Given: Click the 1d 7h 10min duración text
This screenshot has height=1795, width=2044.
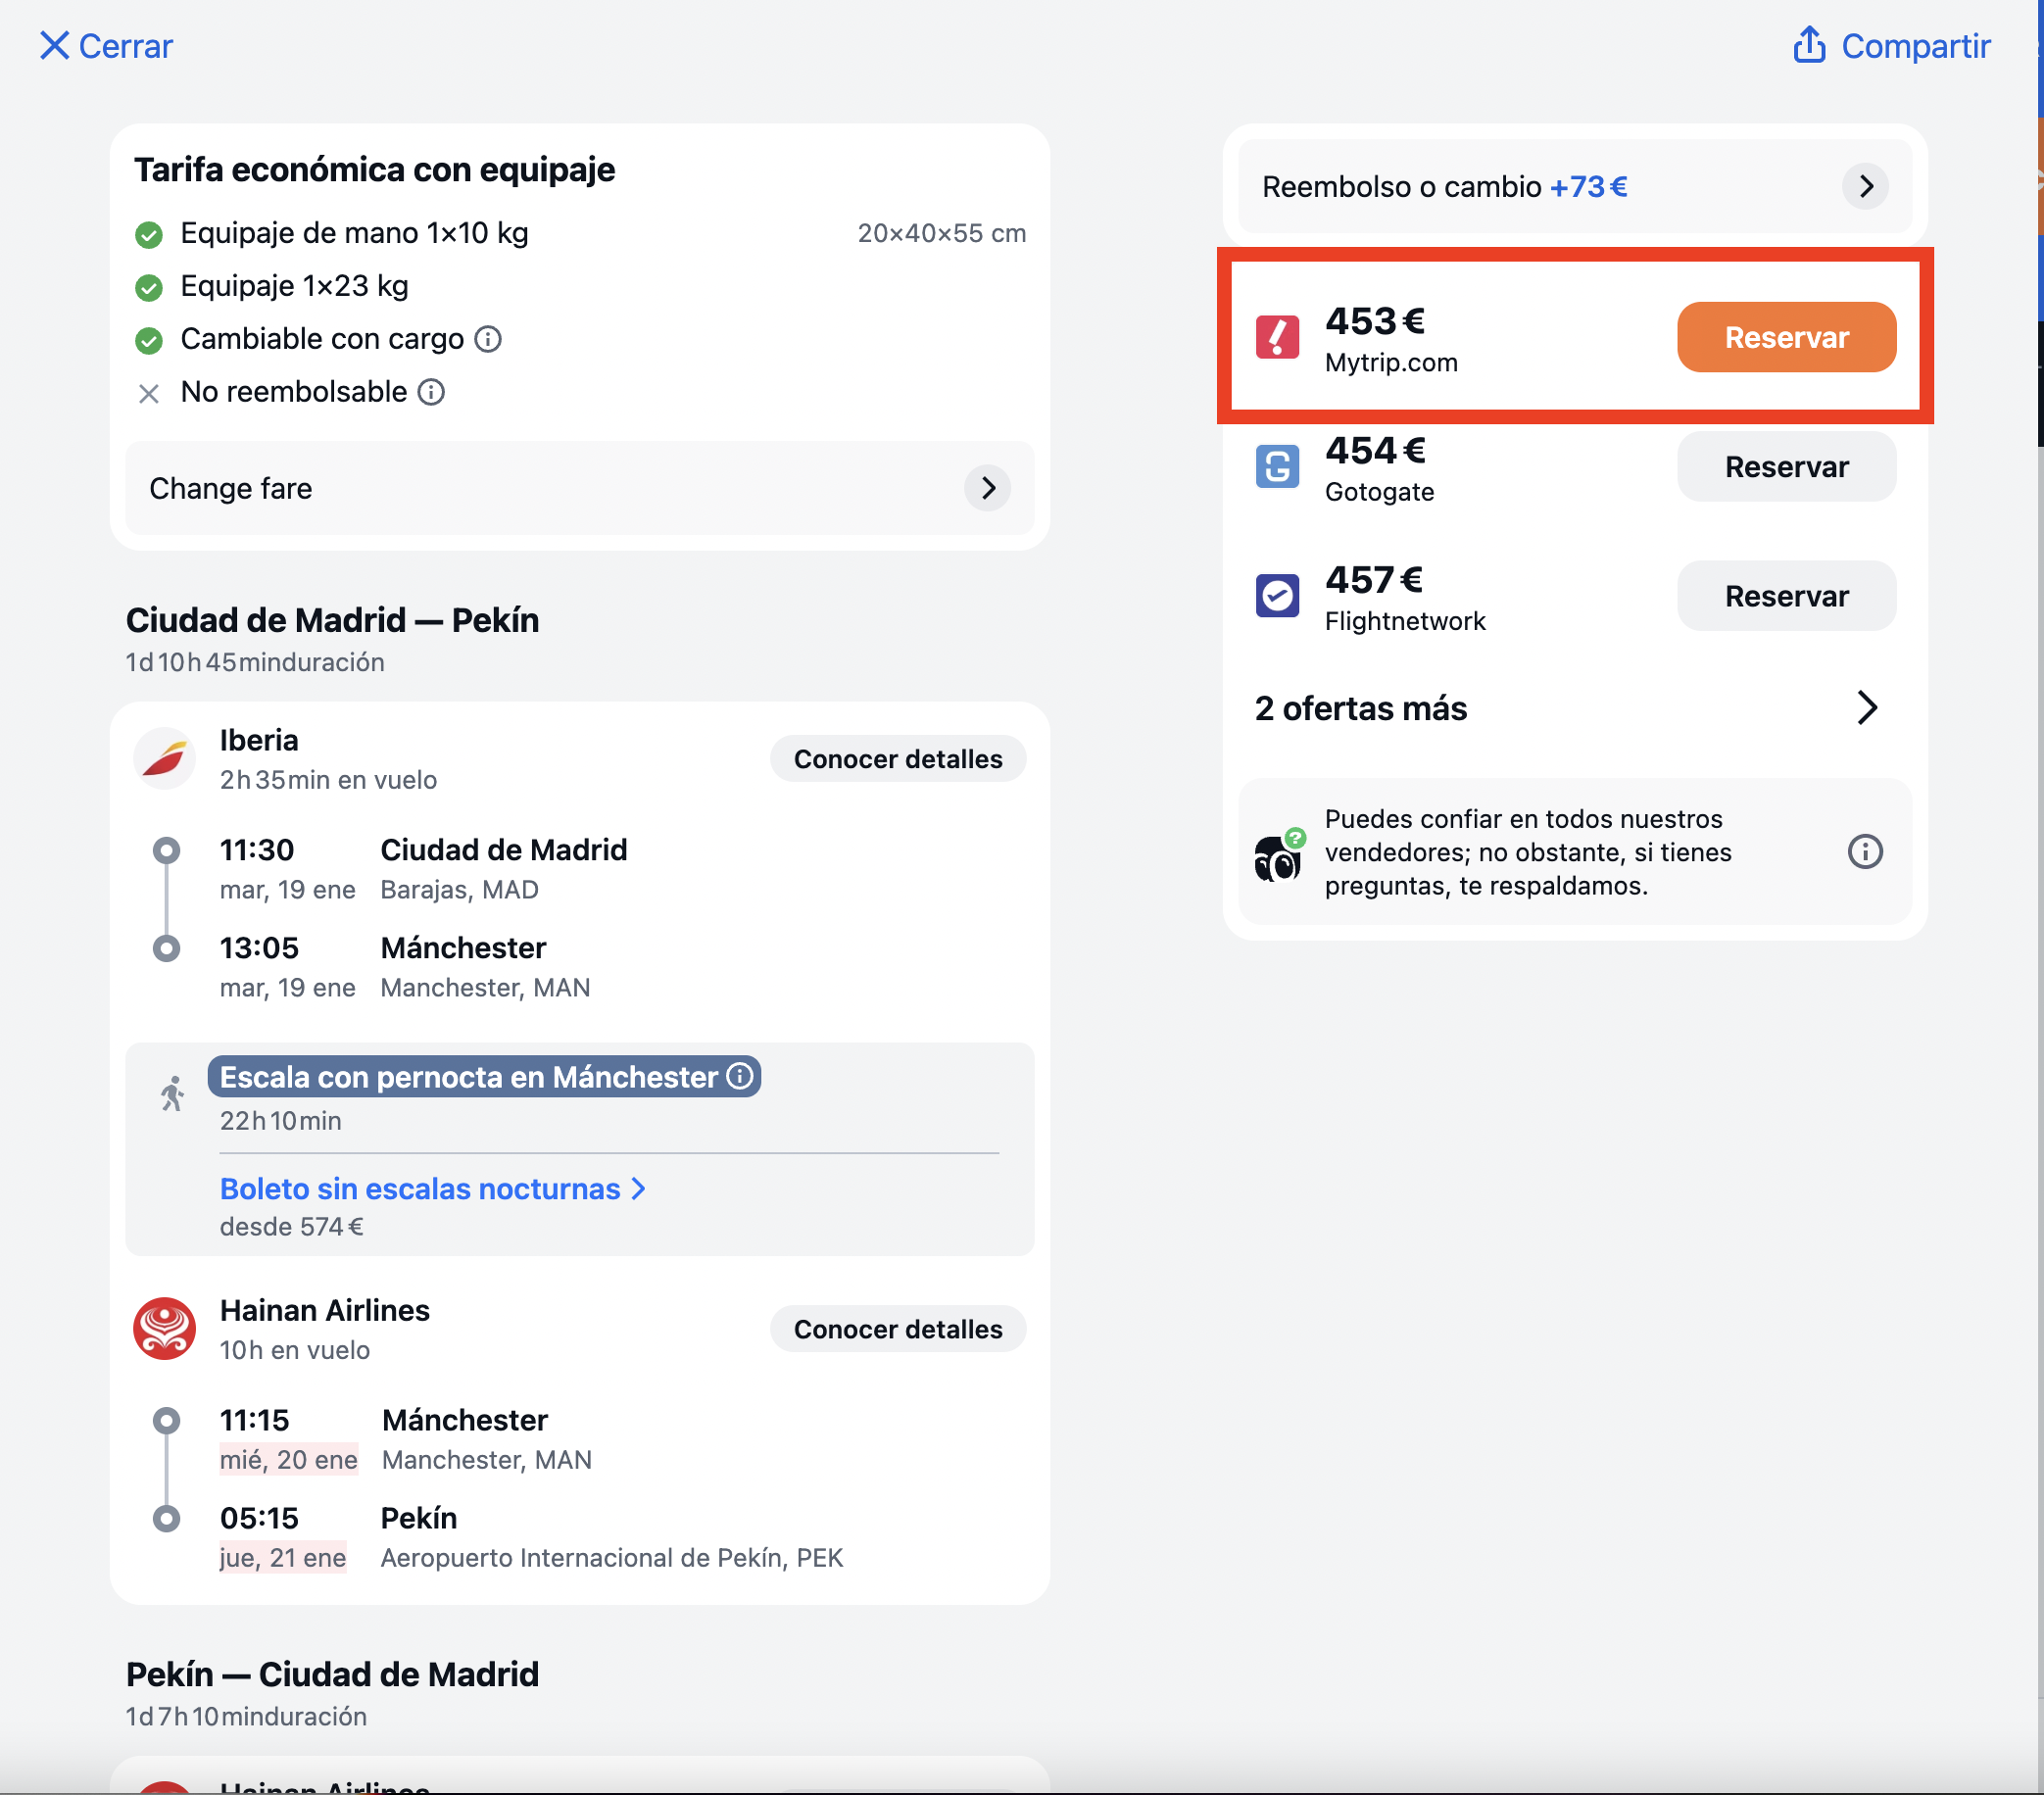Looking at the screenshot, I should tap(246, 1716).
